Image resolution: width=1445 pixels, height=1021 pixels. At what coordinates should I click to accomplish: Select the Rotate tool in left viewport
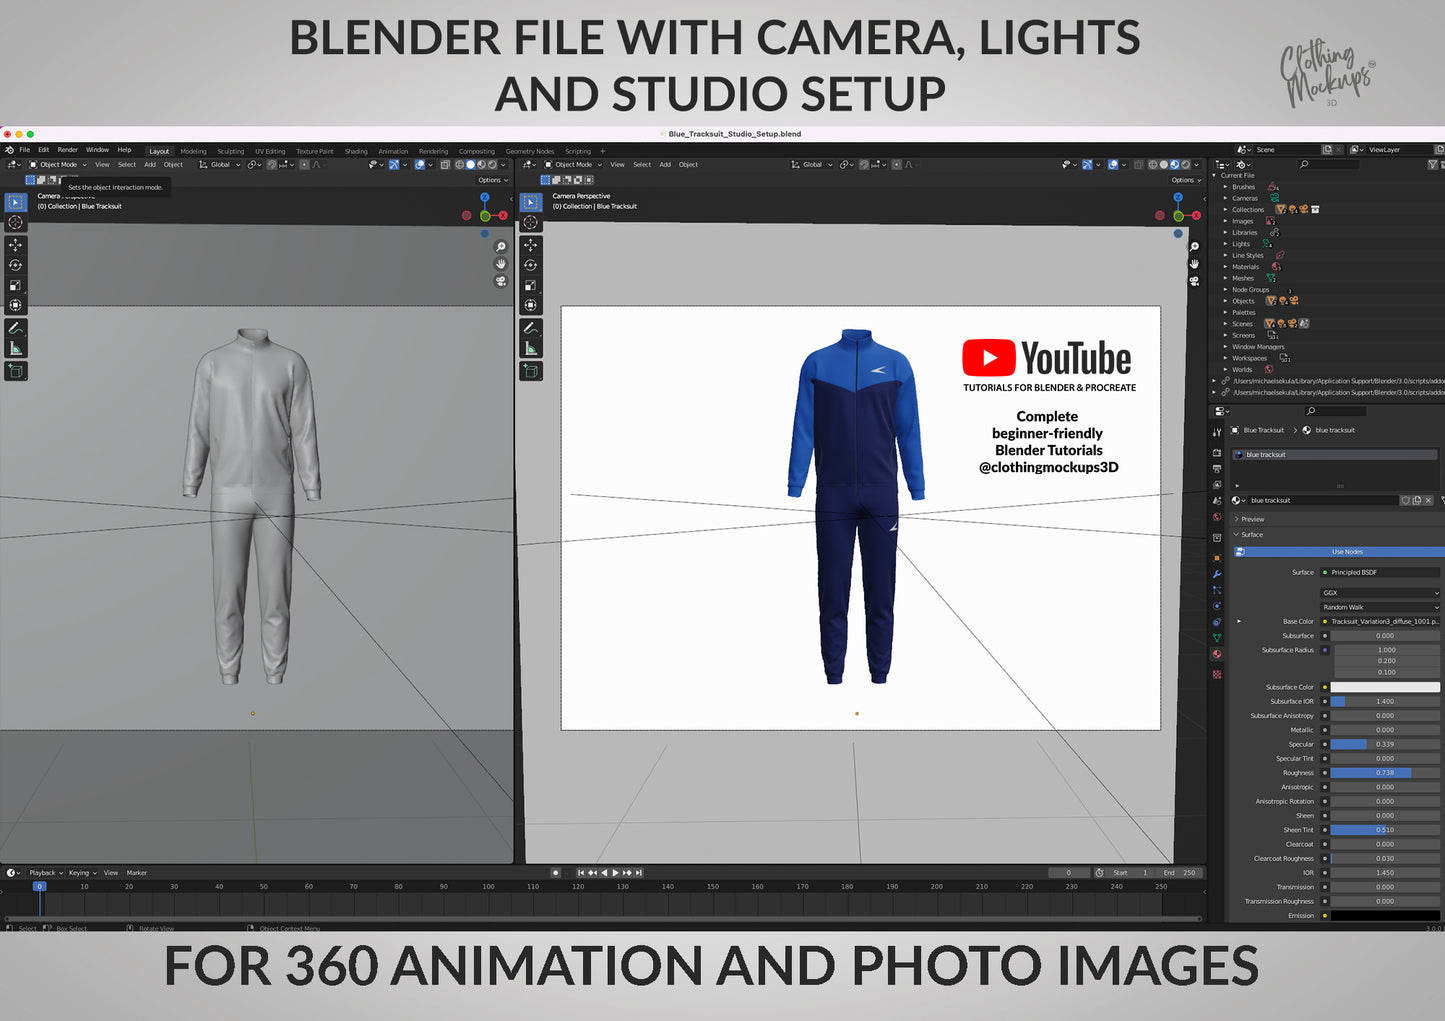pos(15,265)
